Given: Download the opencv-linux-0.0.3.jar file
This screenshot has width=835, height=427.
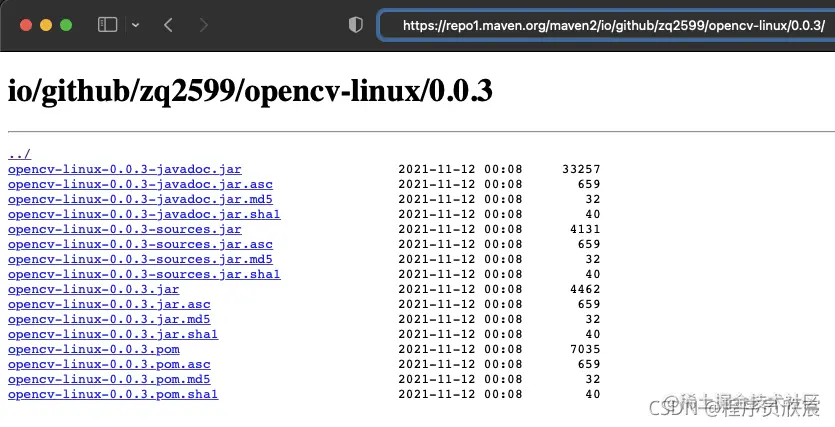Looking at the screenshot, I should coord(94,289).
